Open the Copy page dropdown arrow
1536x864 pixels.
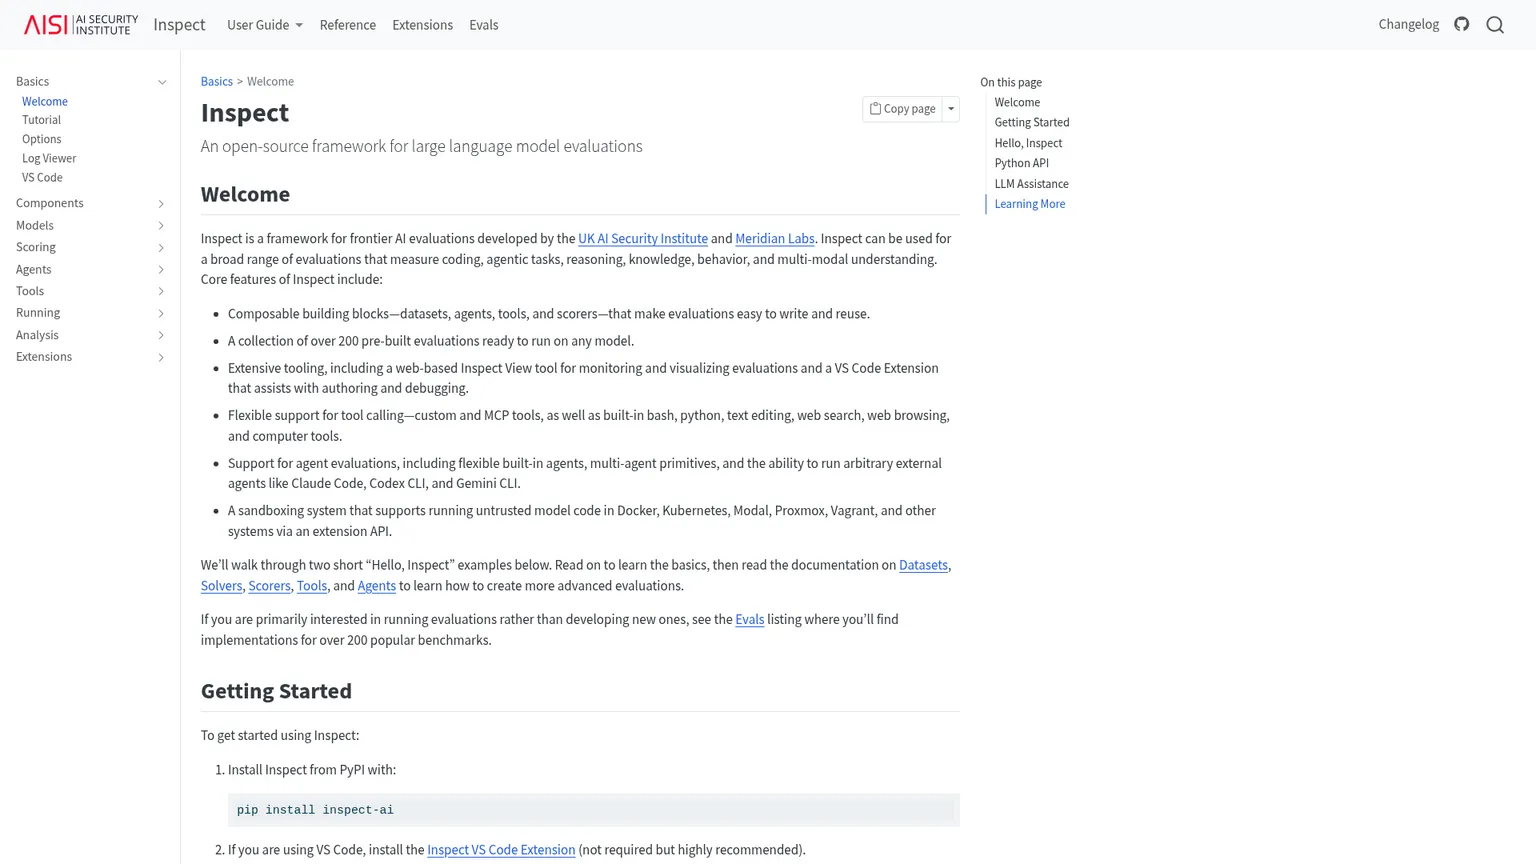point(951,109)
